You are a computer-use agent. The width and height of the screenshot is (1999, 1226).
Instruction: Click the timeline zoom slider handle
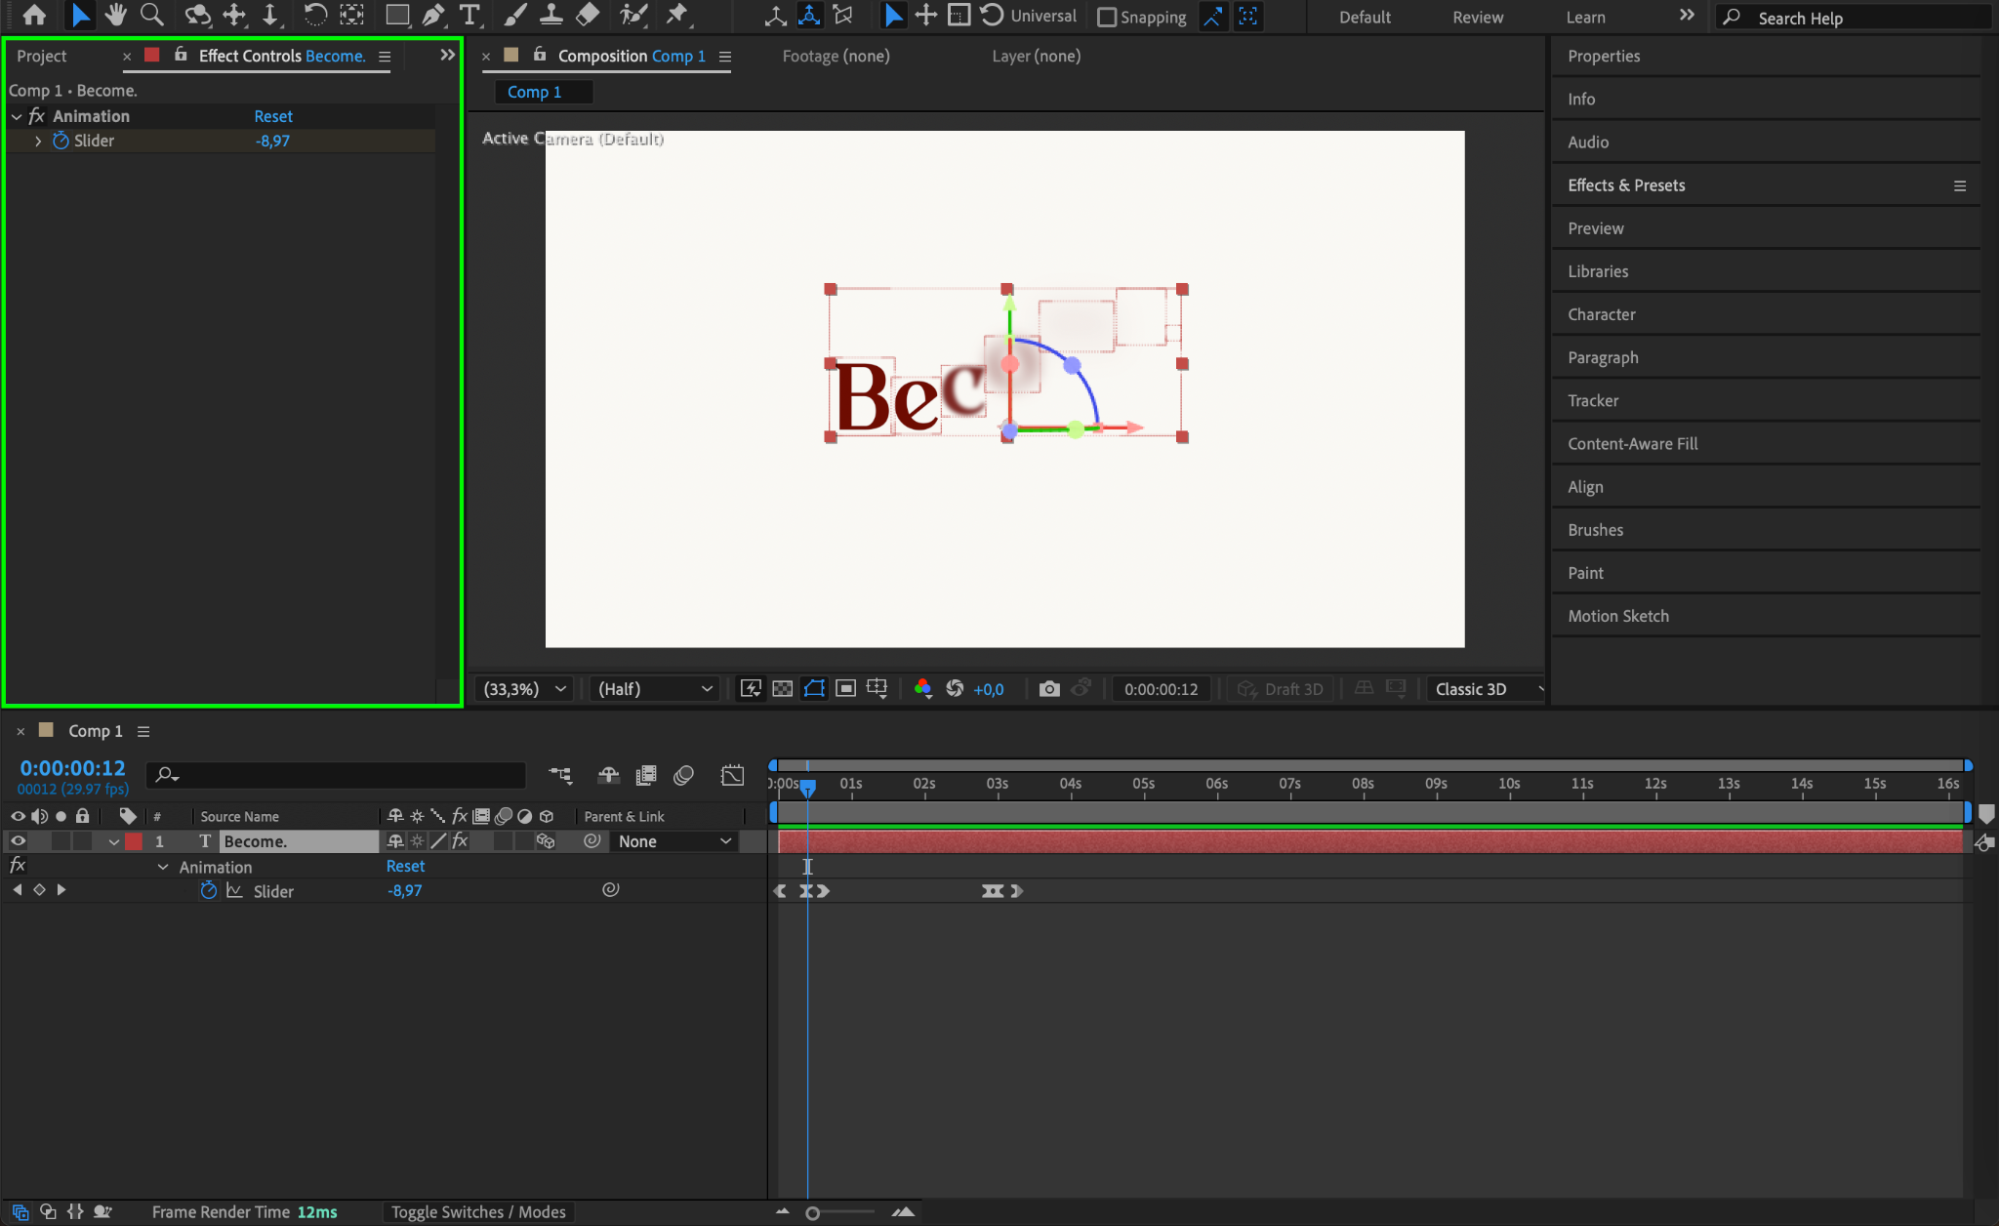pos(813,1213)
